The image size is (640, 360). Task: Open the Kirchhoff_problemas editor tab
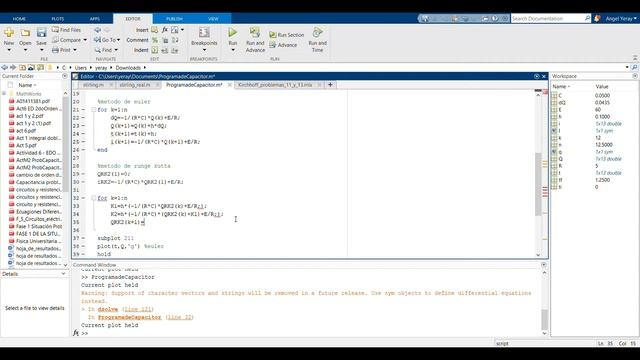coord(275,85)
